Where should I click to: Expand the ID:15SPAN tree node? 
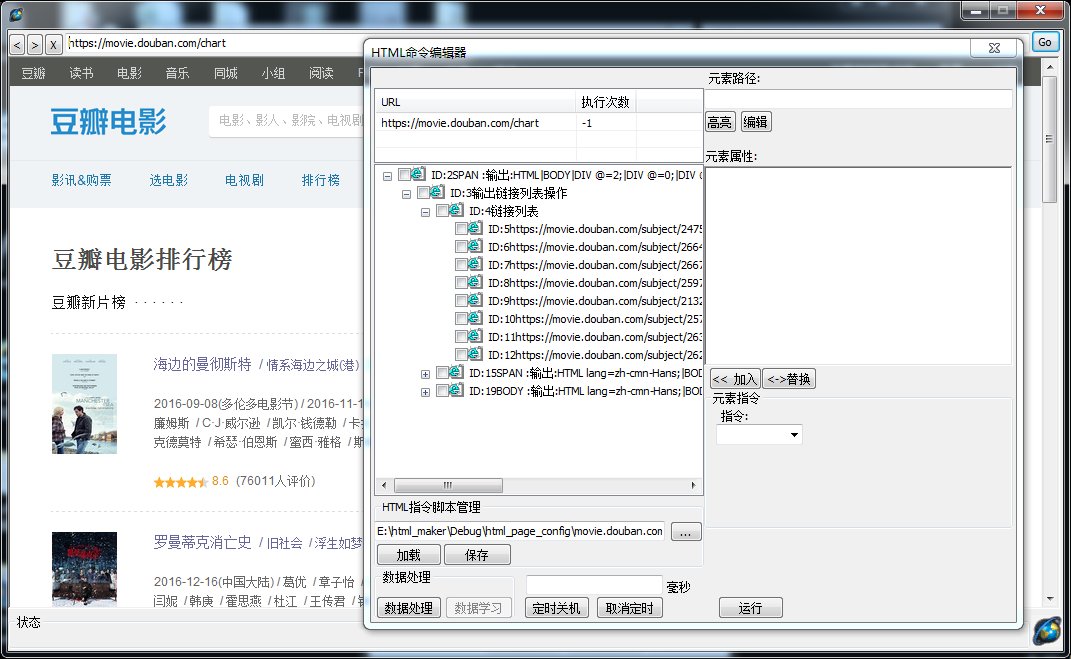click(x=425, y=374)
